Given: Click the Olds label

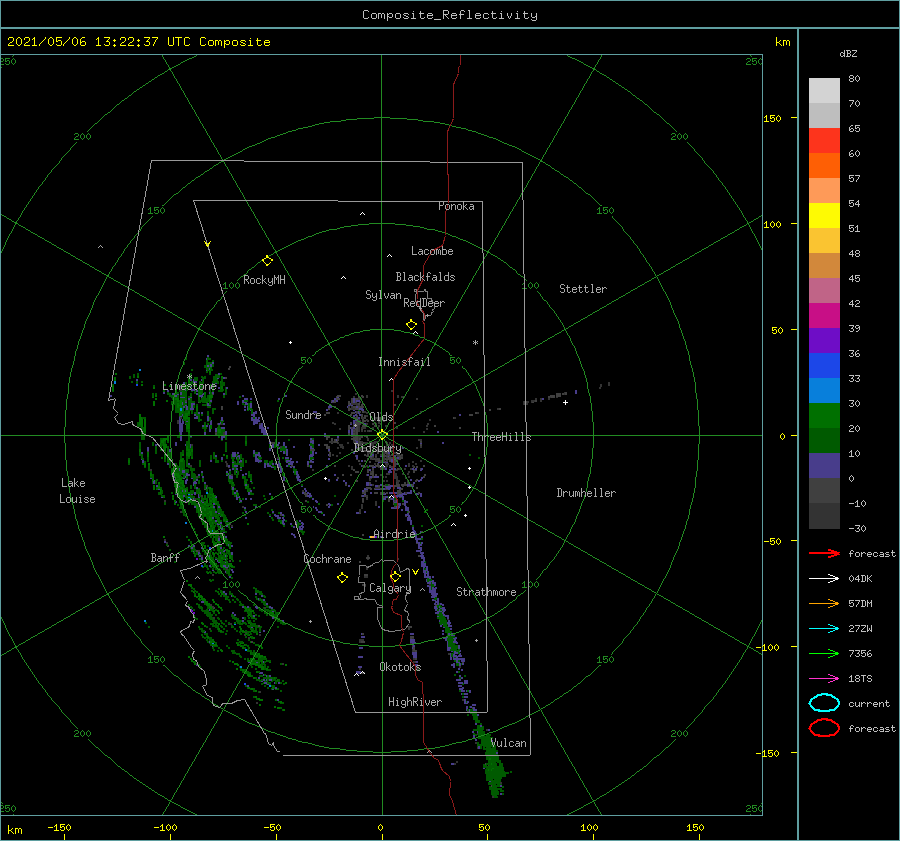Looking at the screenshot, I should (x=381, y=417).
